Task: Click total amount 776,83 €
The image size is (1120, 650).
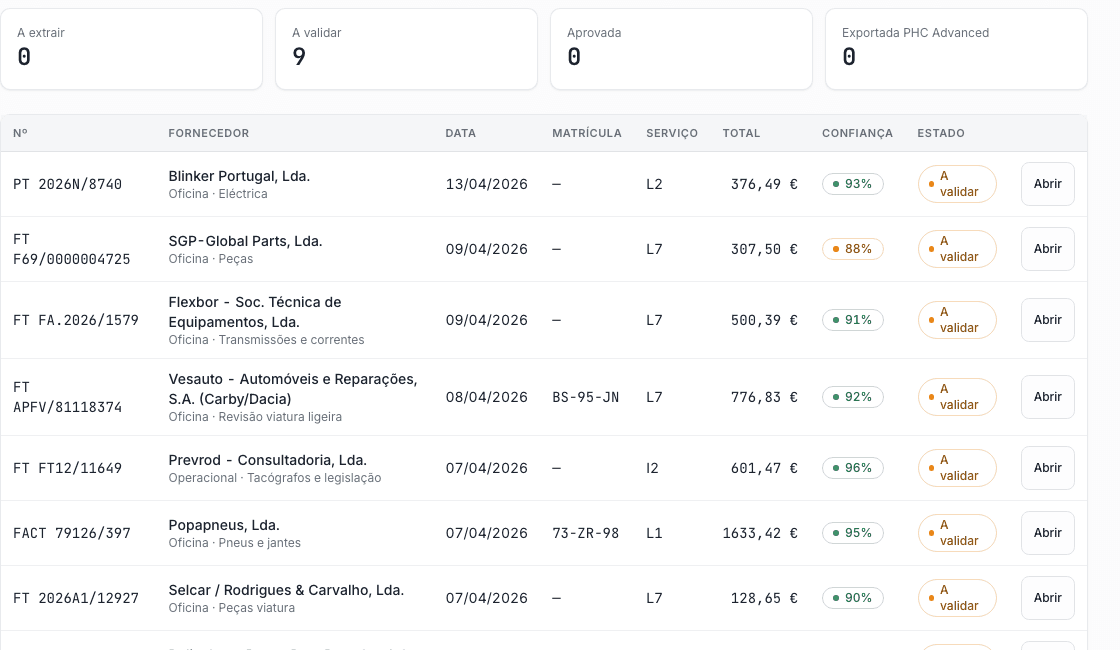Action: [x=764, y=397]
